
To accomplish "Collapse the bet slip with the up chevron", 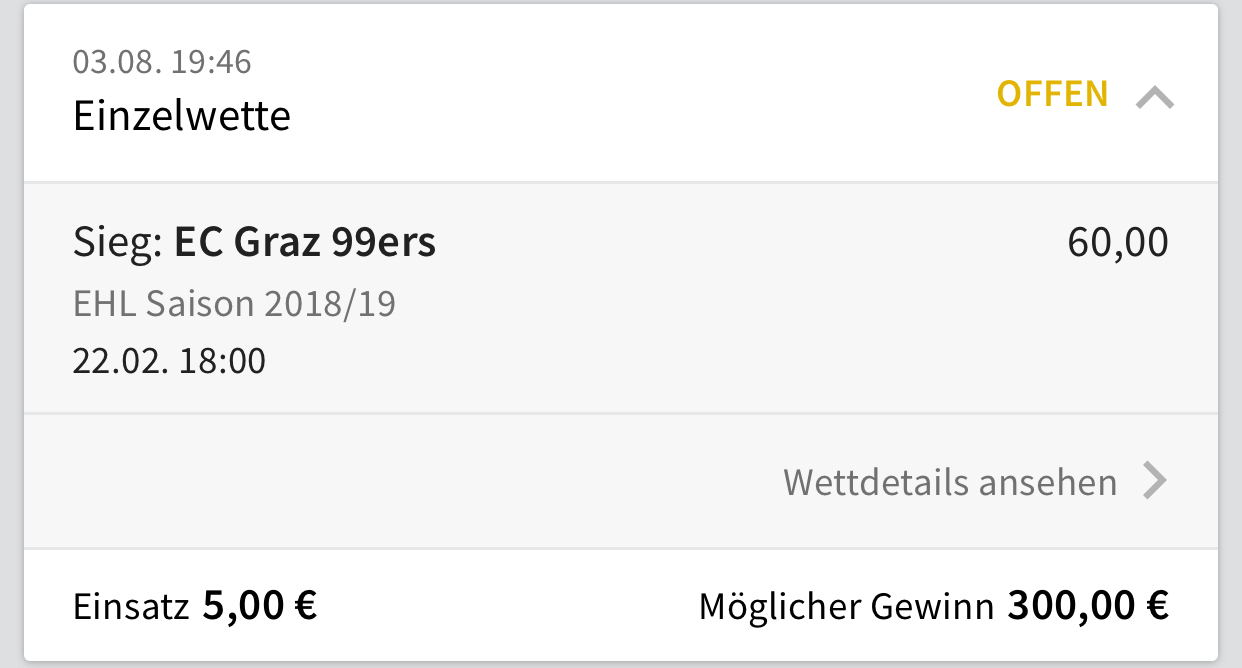I will 1155,97.
